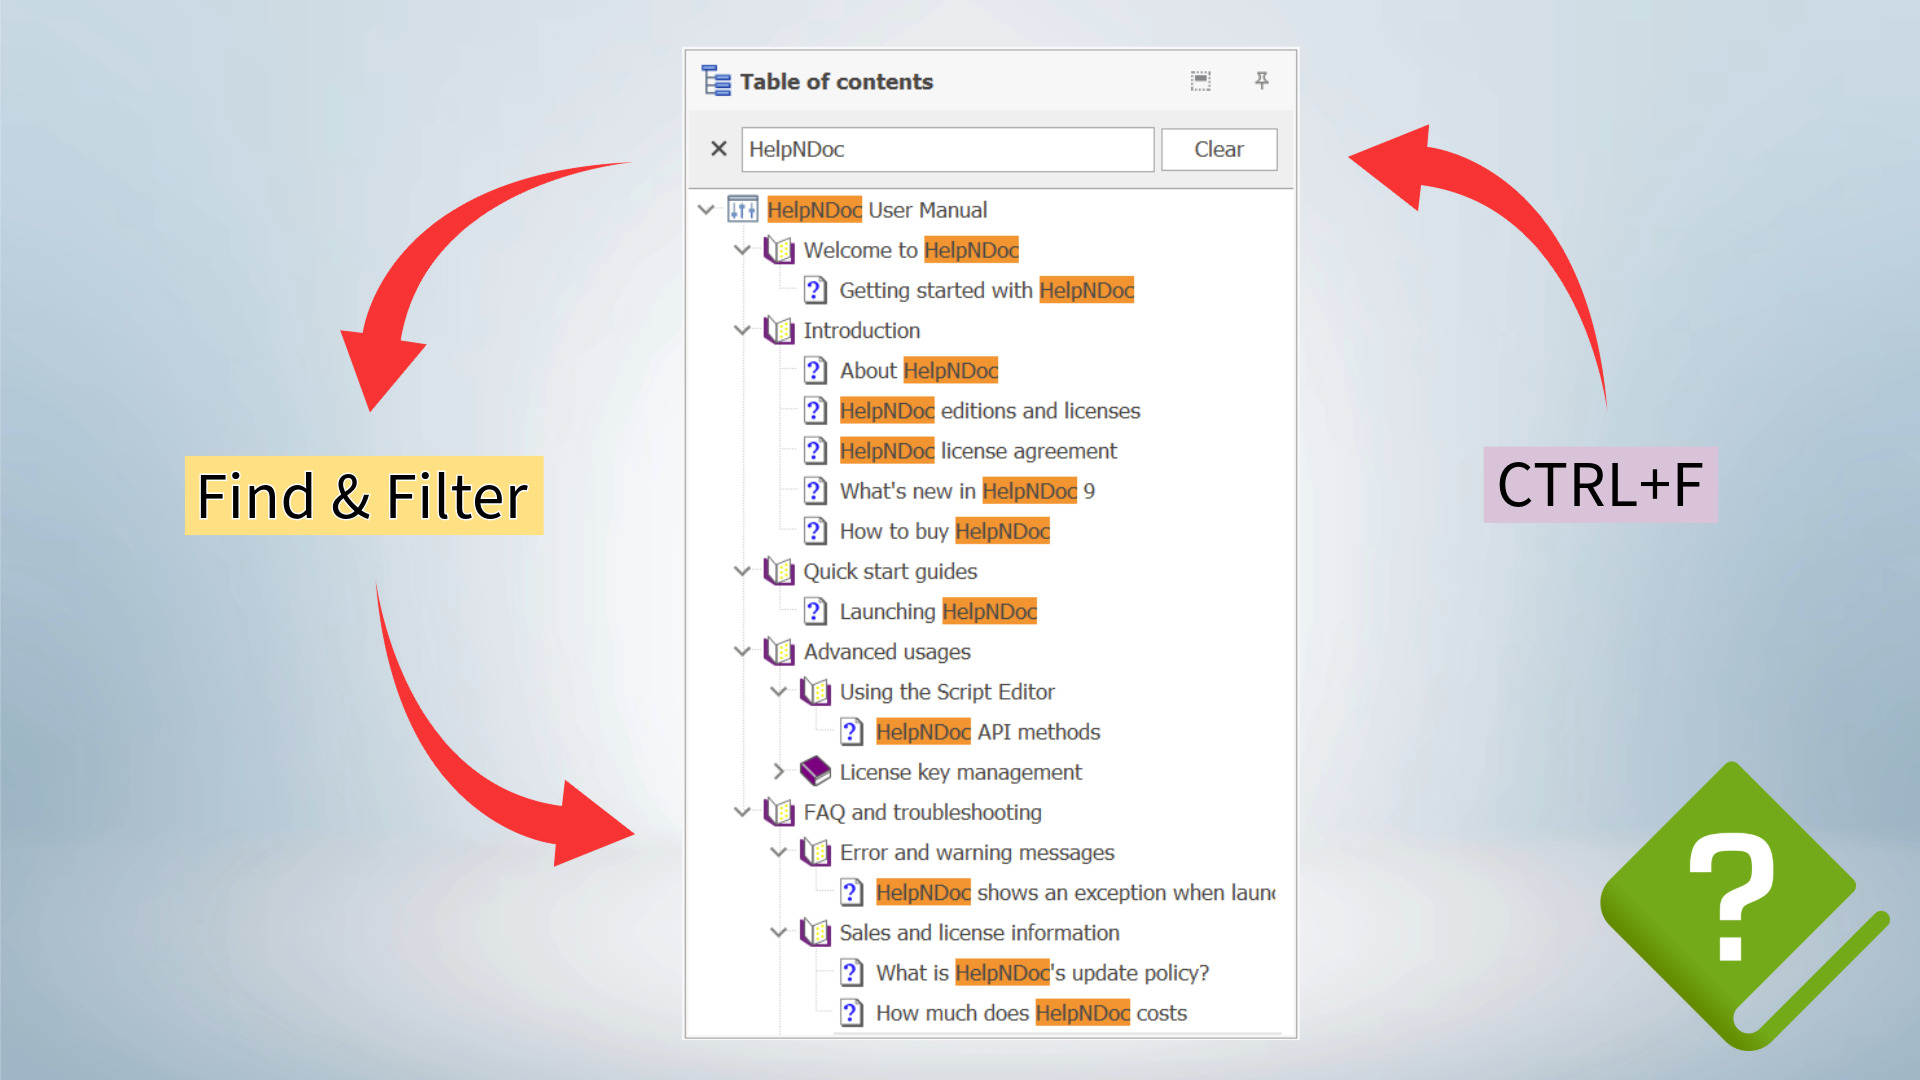This screenshot has width=1920, height=1080.
Task: Click the closed purple book icon for License key management
Action: tap(815, 772)
